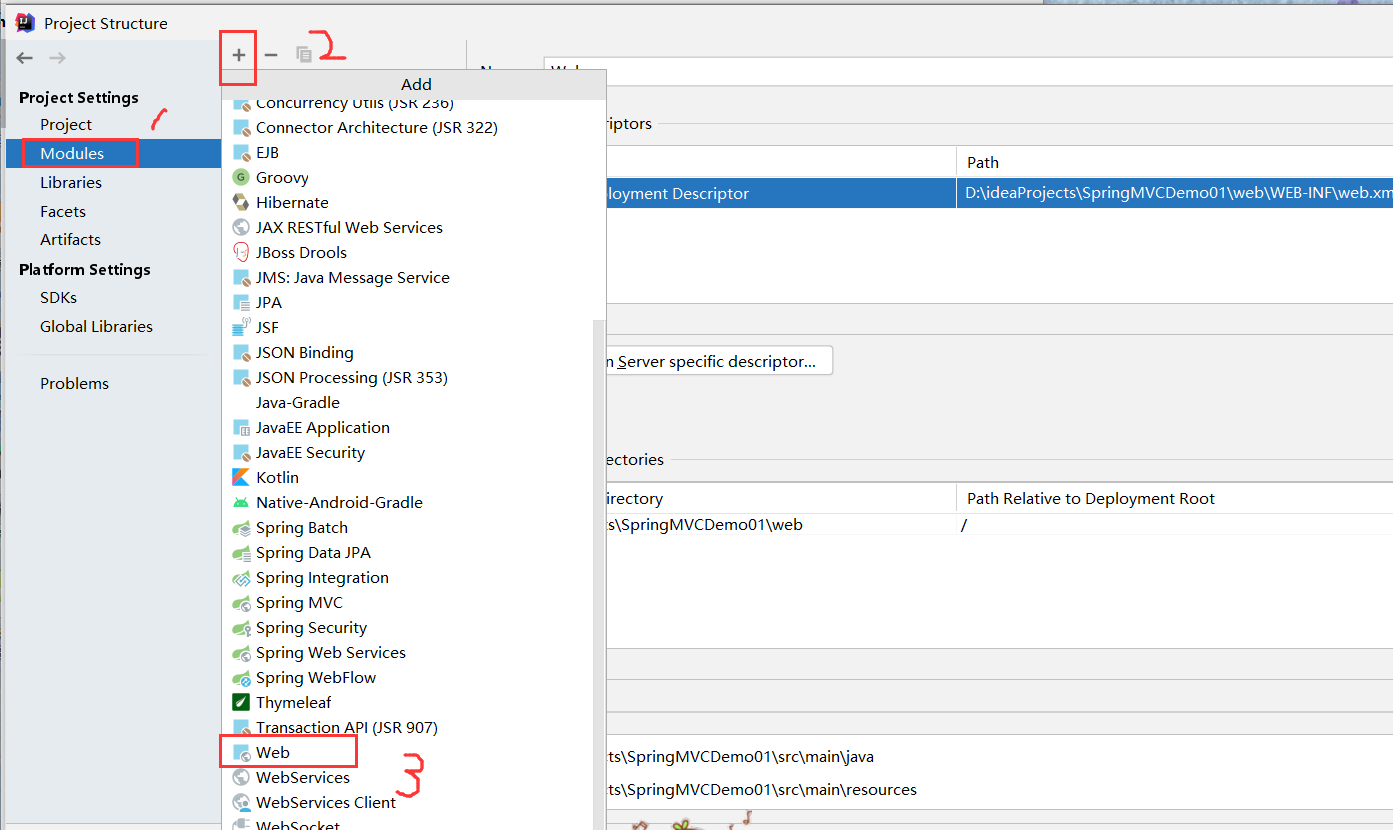Click the JavaEE Application icon

[x=241, y=428]
